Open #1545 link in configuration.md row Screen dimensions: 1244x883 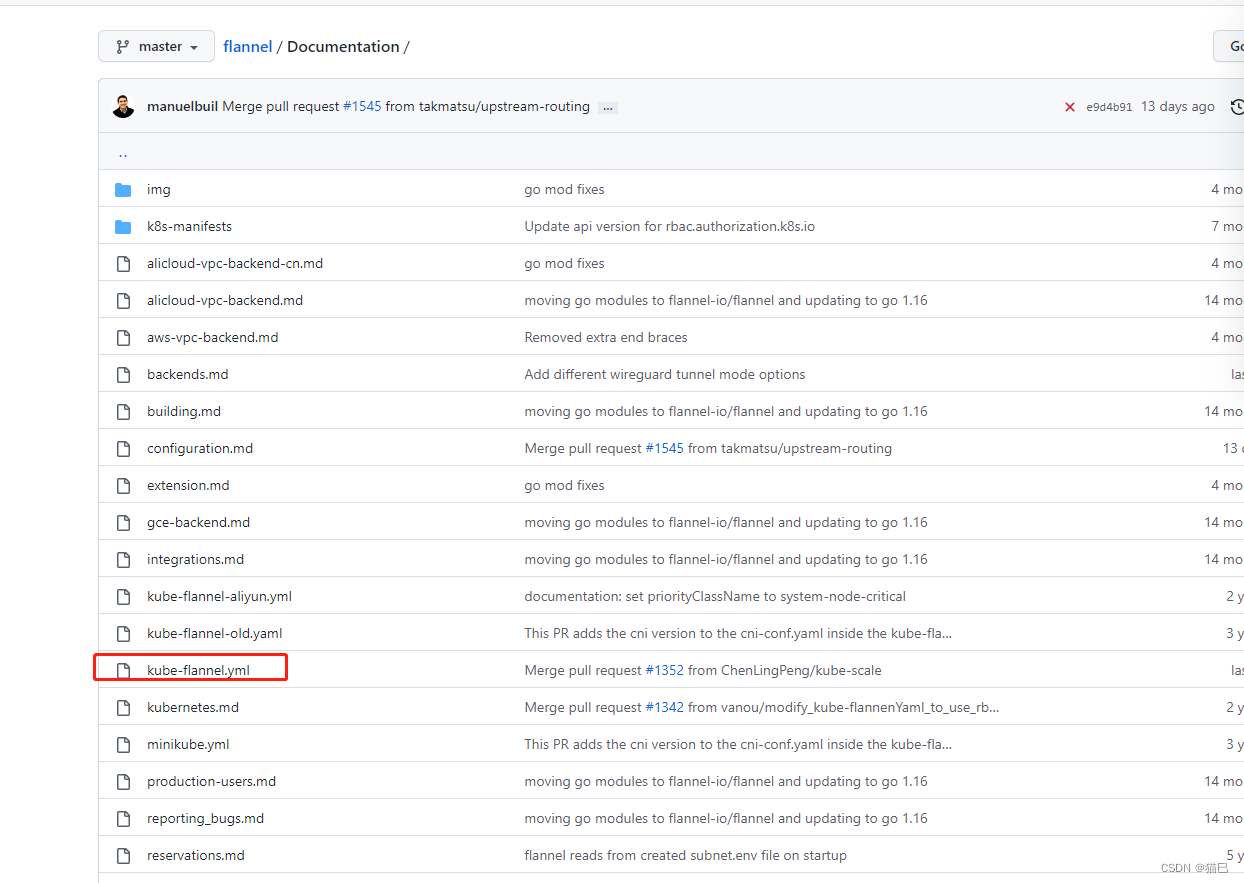665,448
